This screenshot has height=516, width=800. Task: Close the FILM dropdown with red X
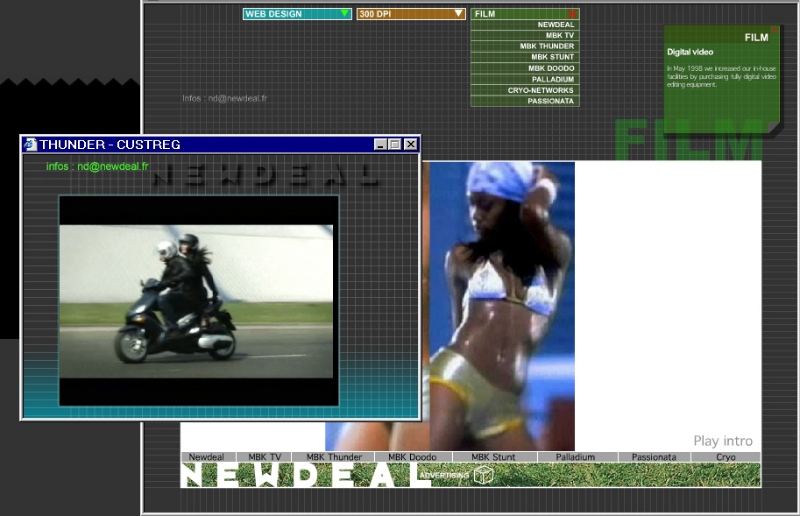coord(572,14)
